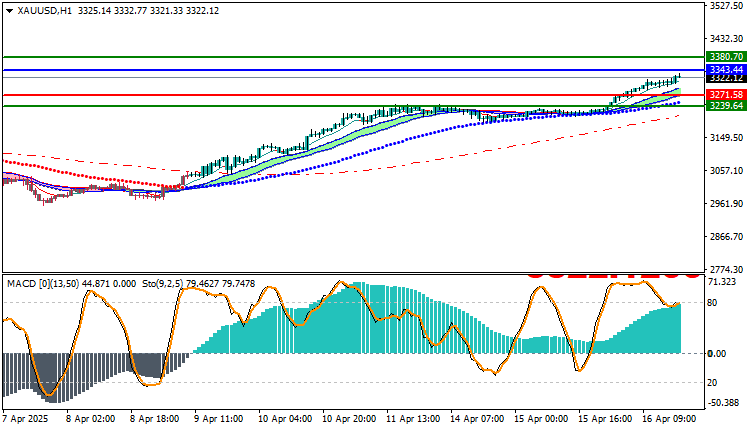Click the 3432.30 price scale value

(727, 38)
